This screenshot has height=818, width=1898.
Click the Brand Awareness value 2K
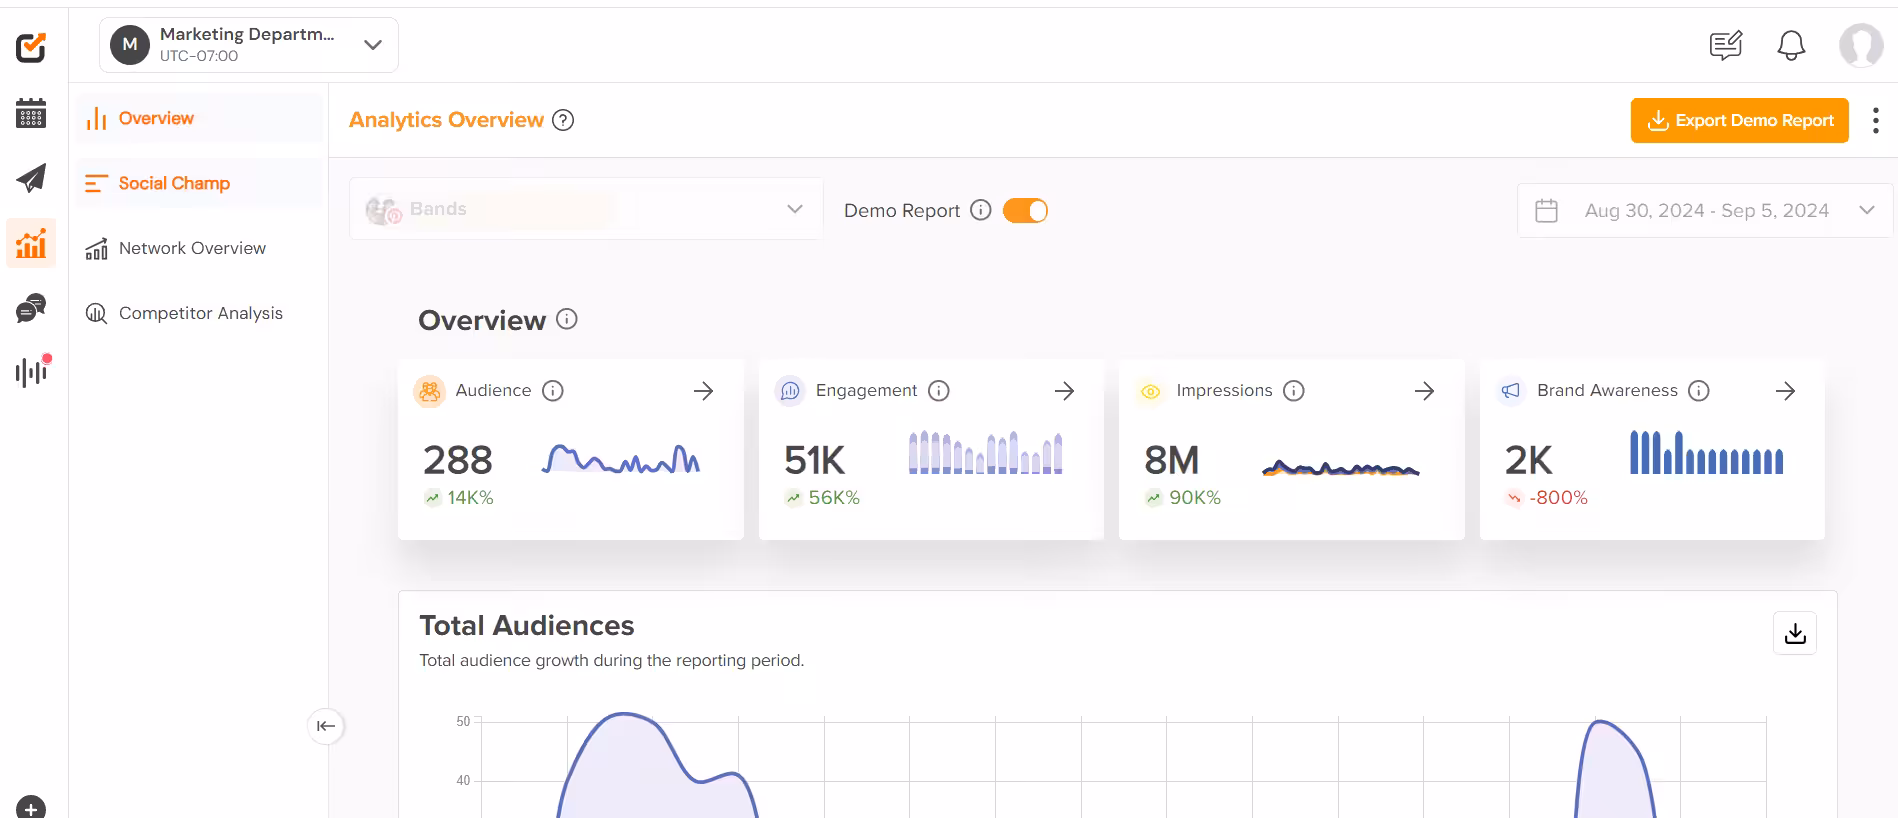pos(1529,461)
